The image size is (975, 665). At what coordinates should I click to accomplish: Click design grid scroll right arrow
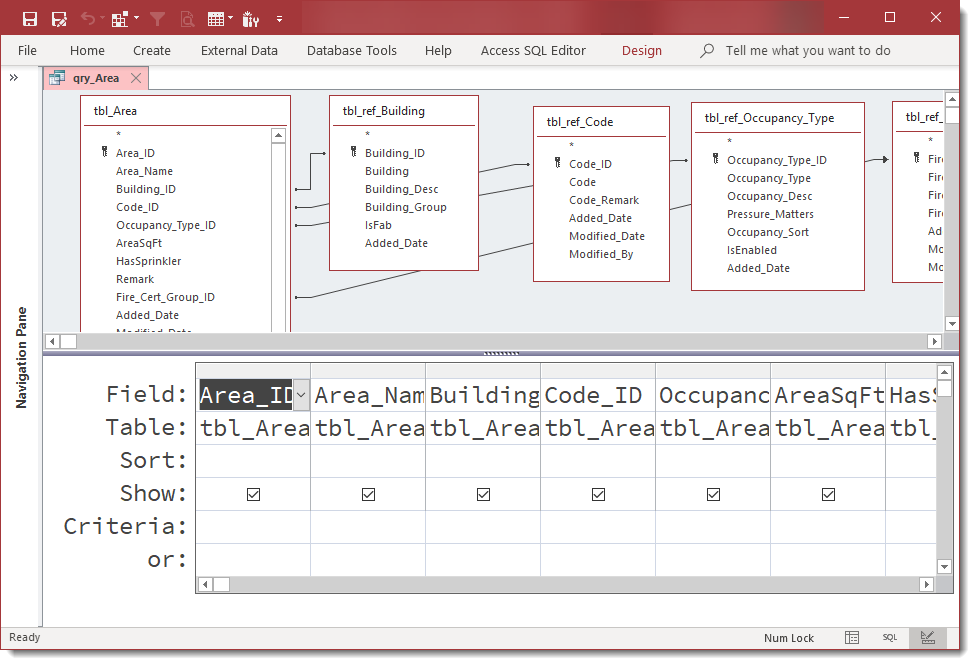(x=926, y=584)
